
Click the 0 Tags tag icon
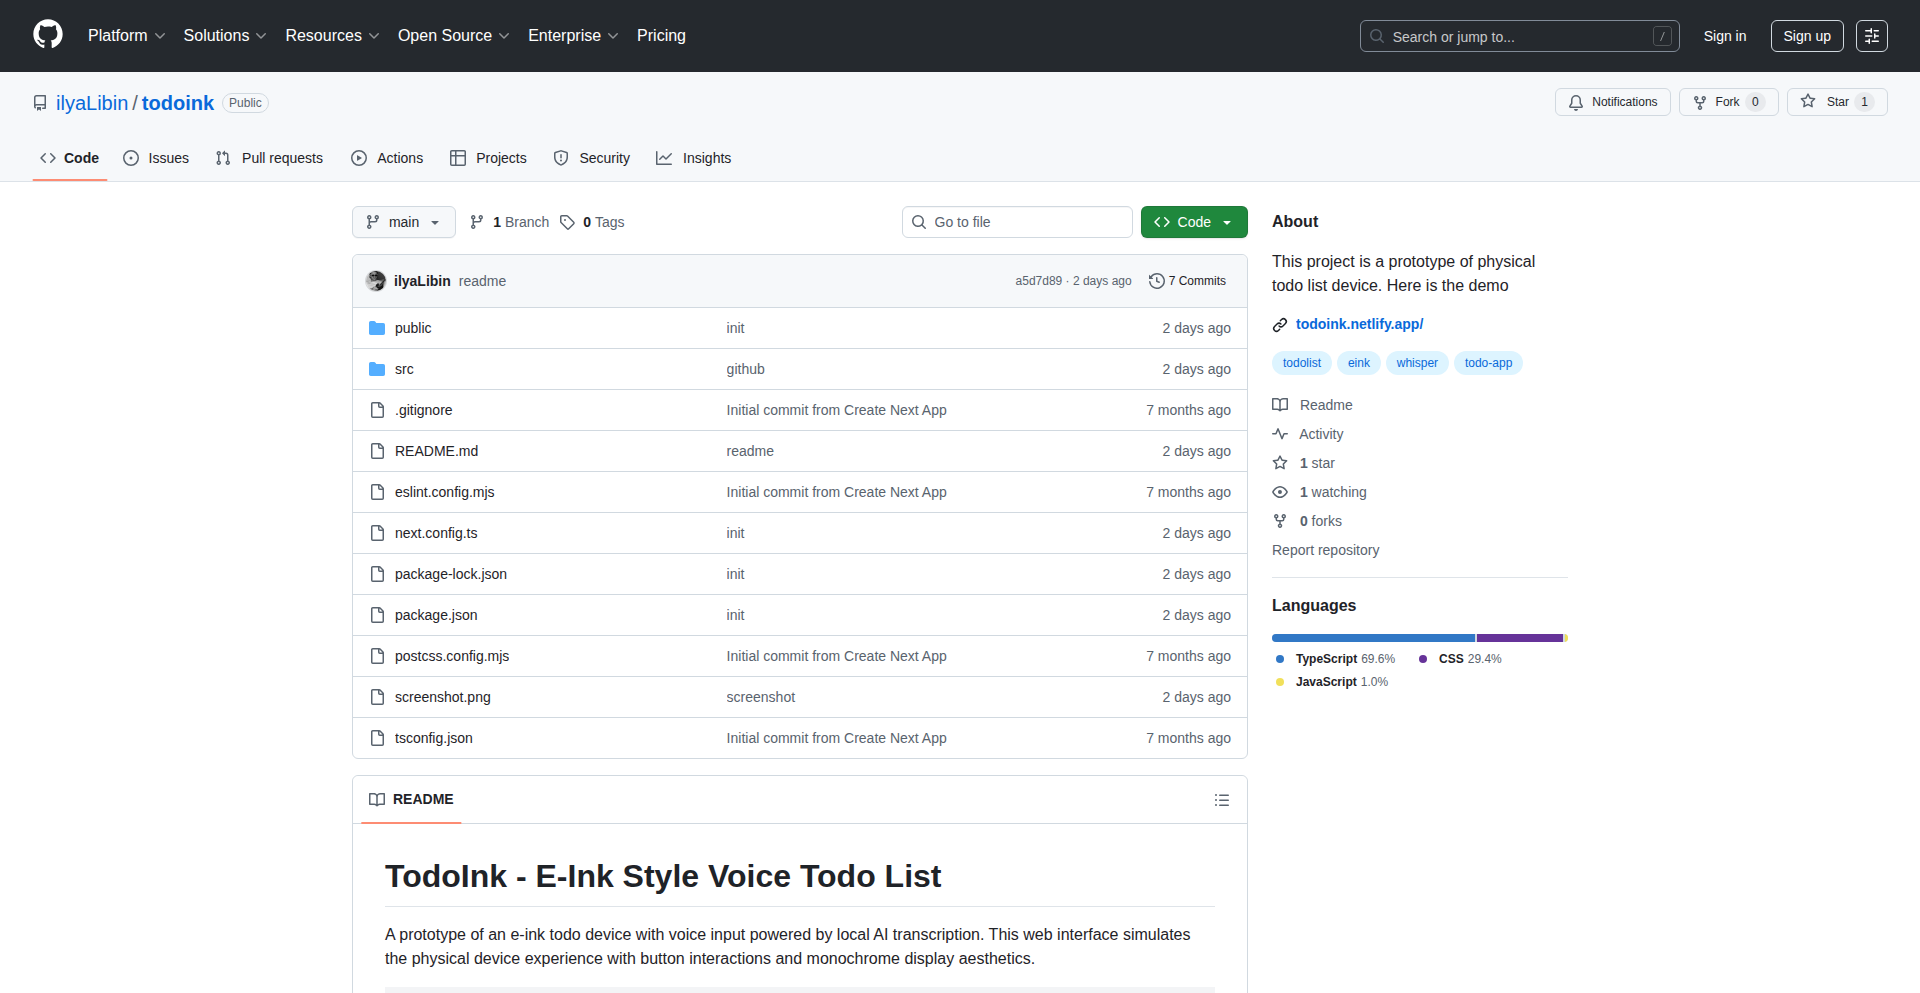[567, 222]
